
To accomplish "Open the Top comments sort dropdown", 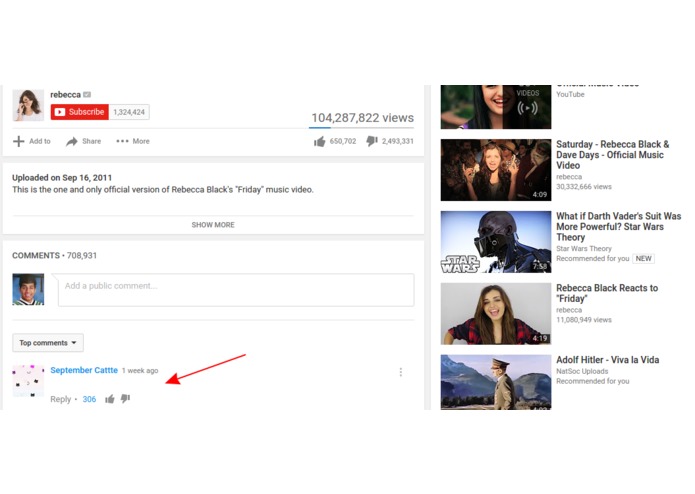I will tap(48, 343).
